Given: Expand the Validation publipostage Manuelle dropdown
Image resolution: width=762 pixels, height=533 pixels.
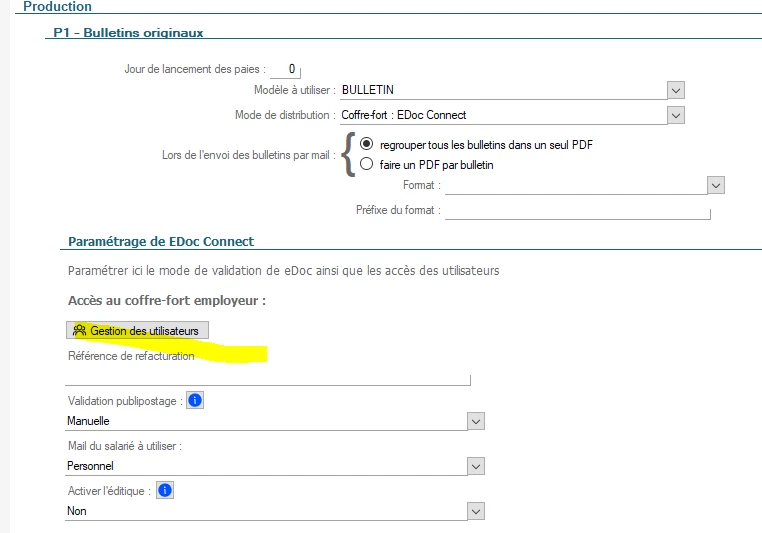Looking at the screenshot, I should (476, 421).
